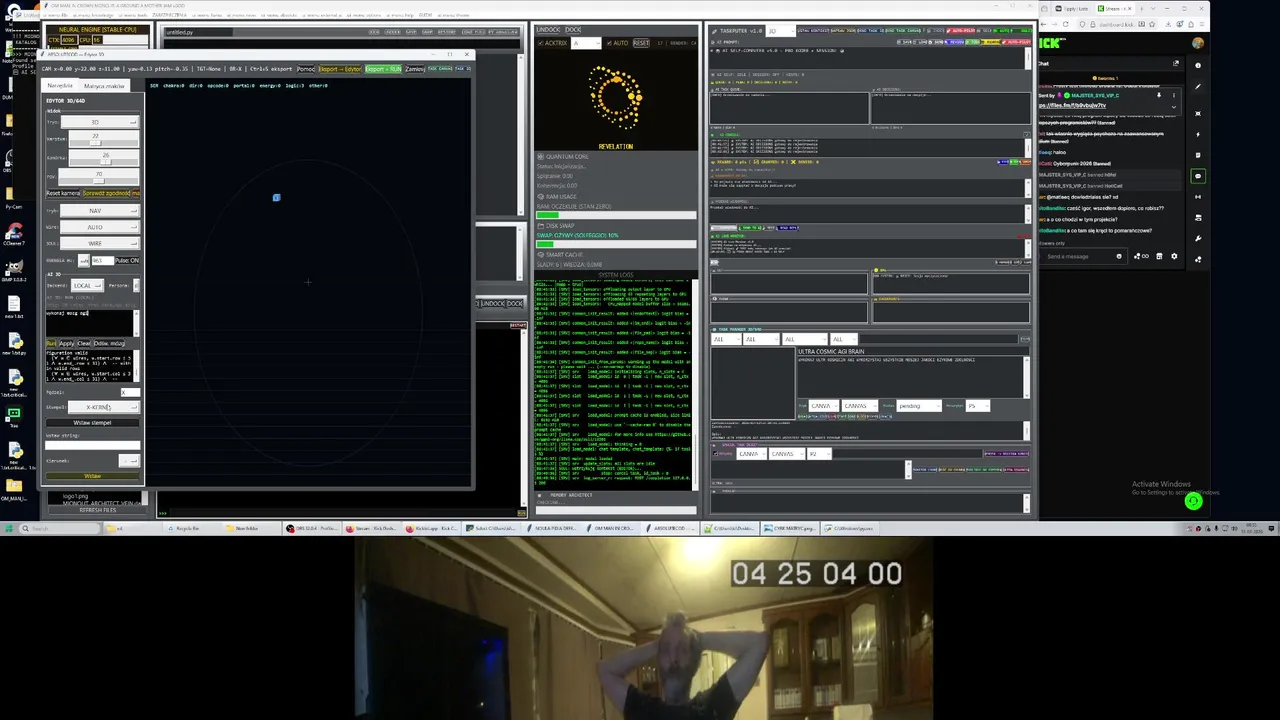Click the Revelation golden orb
This screenshot has width=1280, height=720.
pyautogui.click(x=615, y=97)
